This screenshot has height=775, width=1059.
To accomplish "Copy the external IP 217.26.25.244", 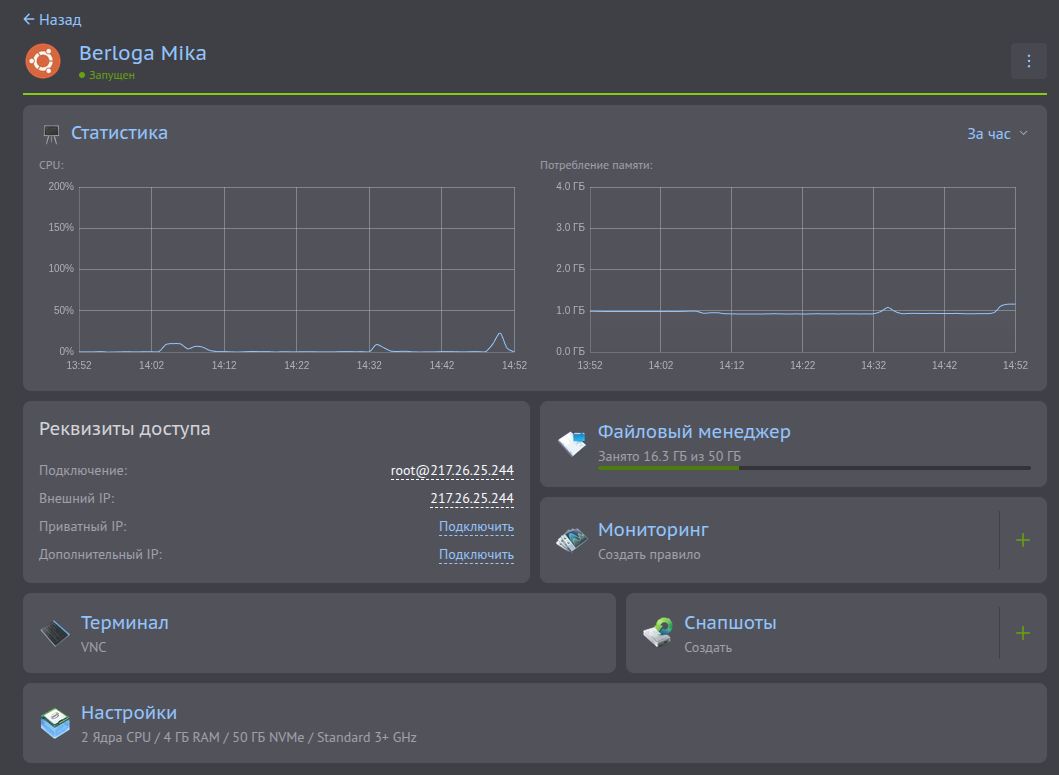I will [x=472, y=499].
